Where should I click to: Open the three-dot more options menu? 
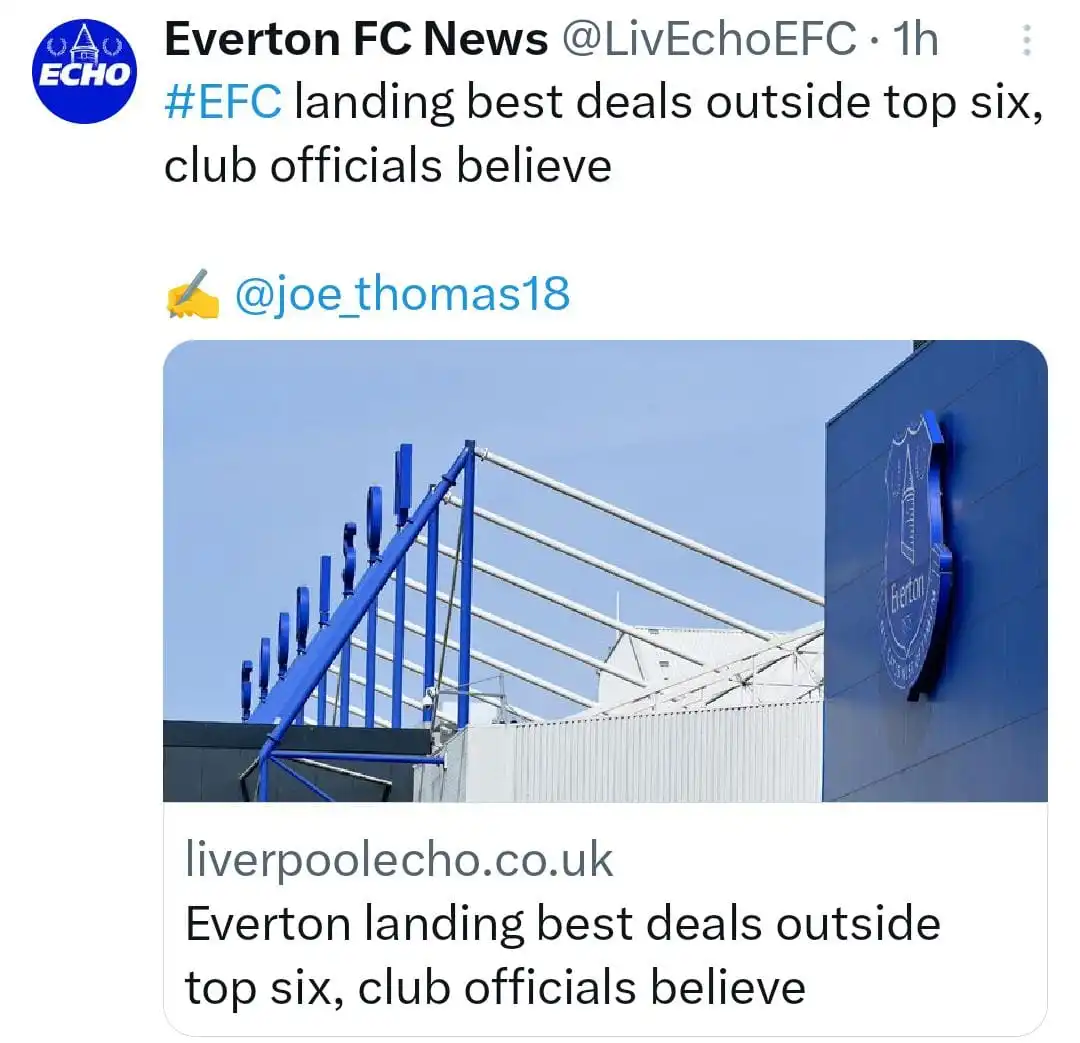click(1025, 41)
